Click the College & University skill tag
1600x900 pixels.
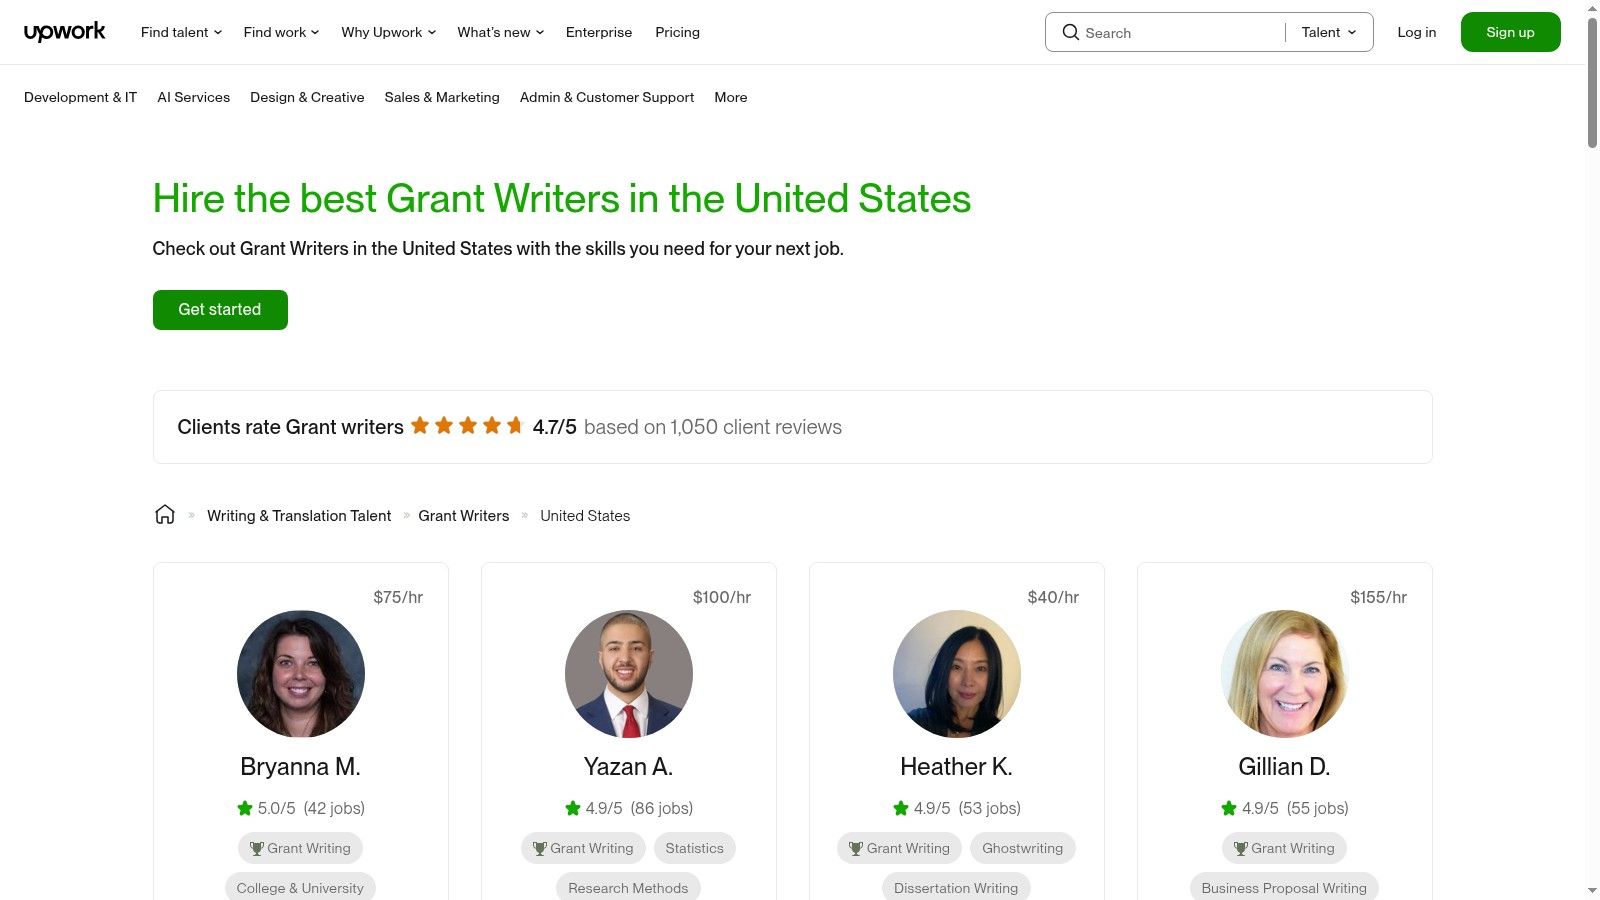300,888
